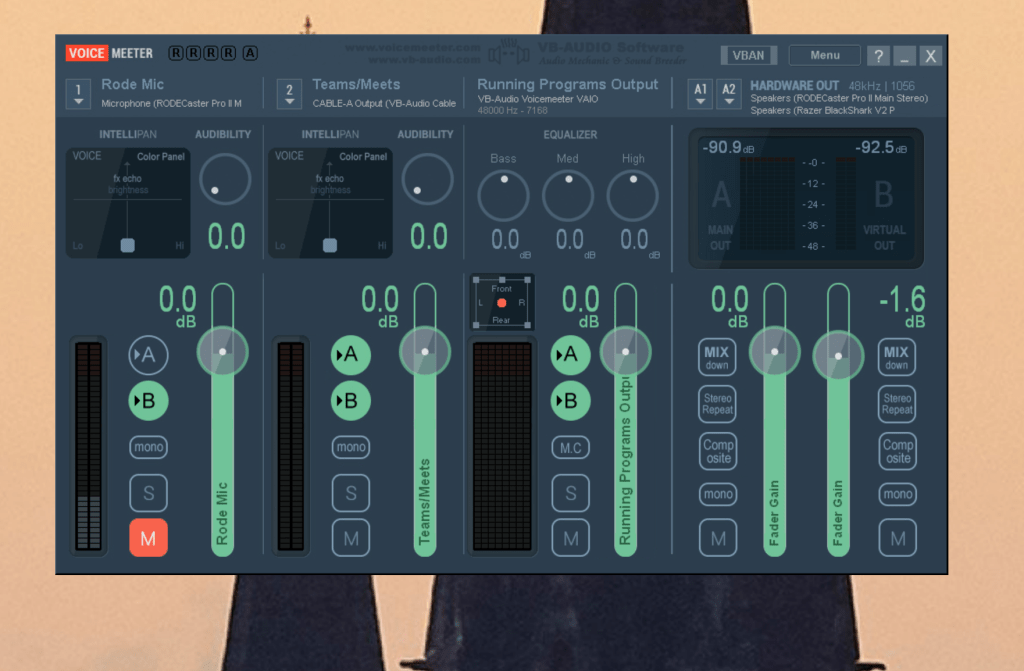This screenshot has width=1024, height=671.
Task: Click the Bass equalizer knob
Action: point(503,195)
